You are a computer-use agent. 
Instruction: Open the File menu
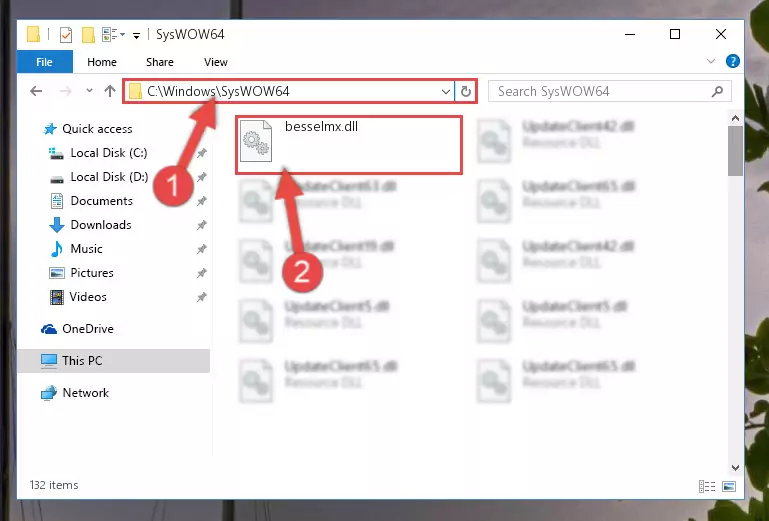[45, 62]
